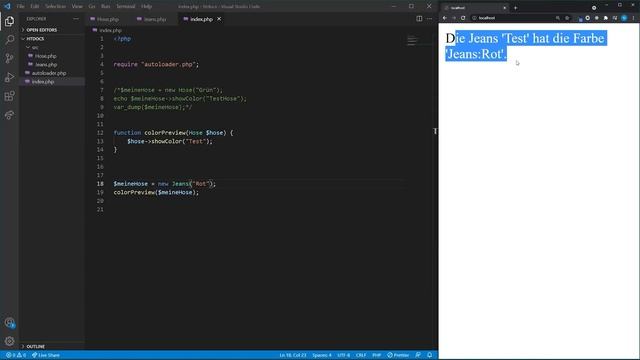Close the localhost browser tab
The image size is (640, 360).
(504, 8)
